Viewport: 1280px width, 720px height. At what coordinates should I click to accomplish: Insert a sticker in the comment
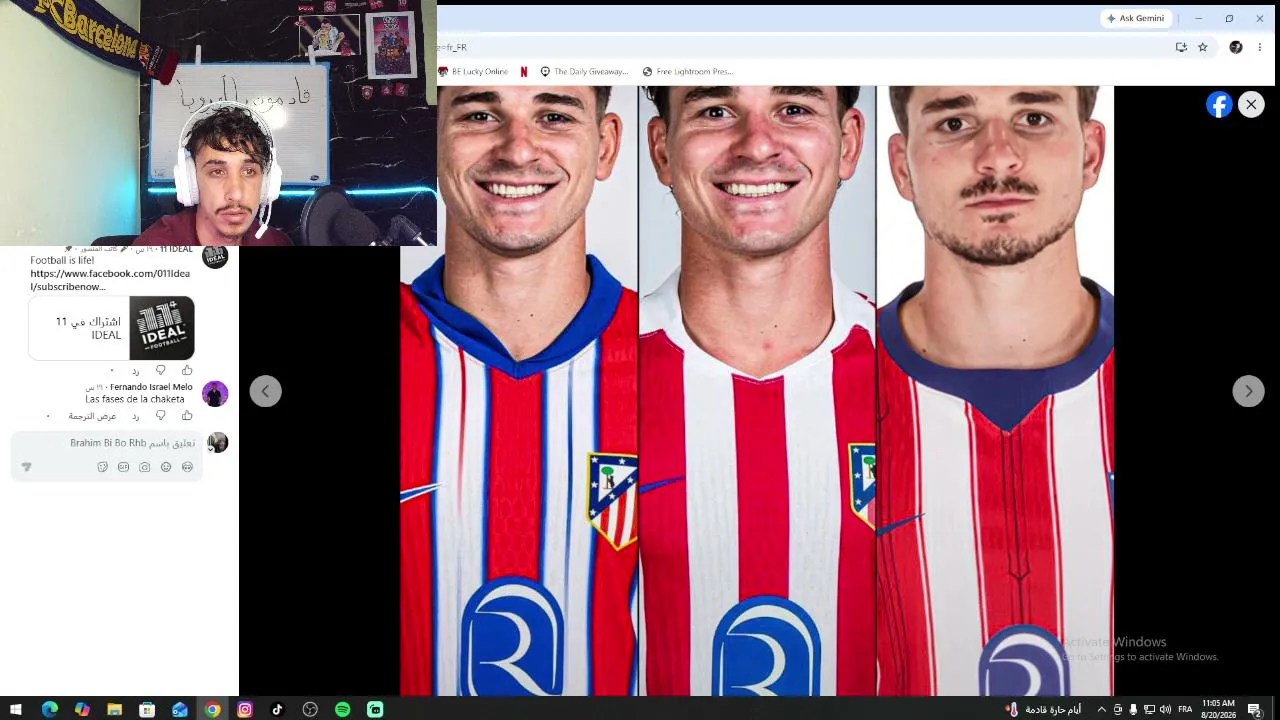[103, 467]
